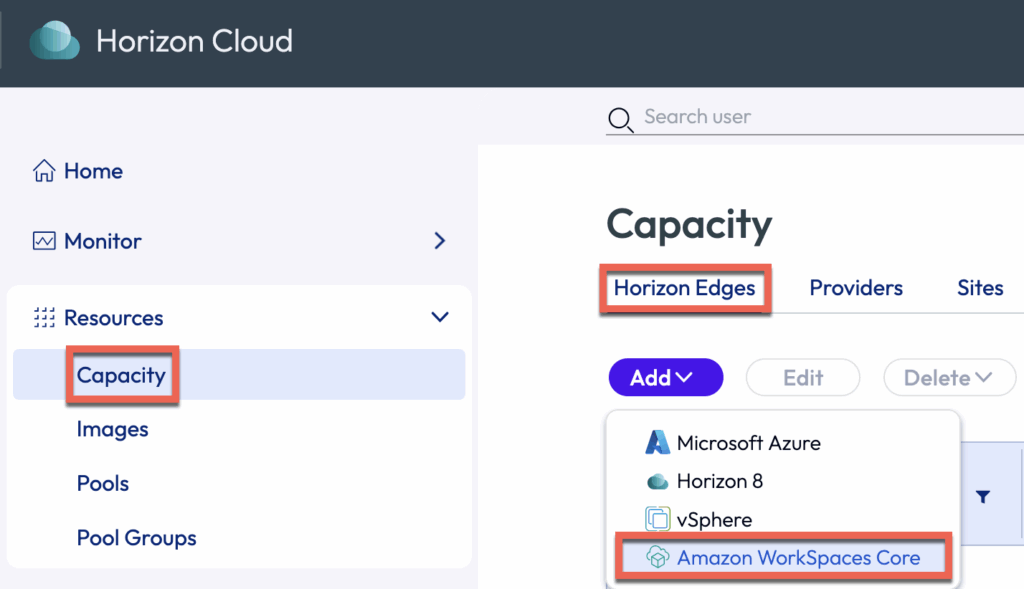
Task: Open the Add dropdown button
Action: [x=665, y=378]
